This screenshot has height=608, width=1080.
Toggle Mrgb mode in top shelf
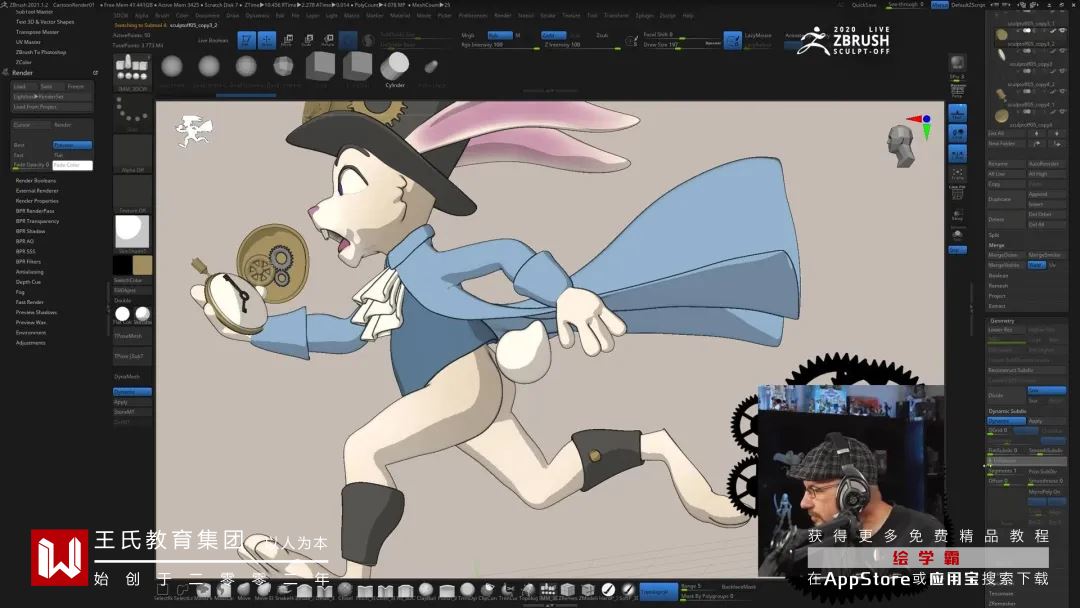point(468,35)
